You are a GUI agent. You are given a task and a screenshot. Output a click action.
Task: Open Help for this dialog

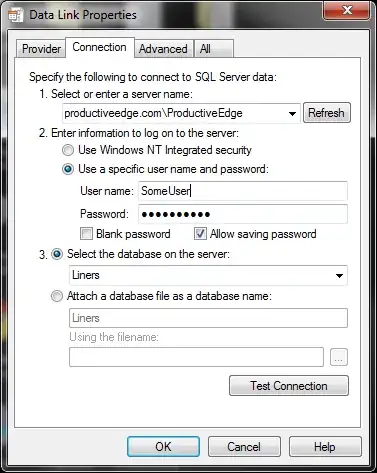(325, 447)
